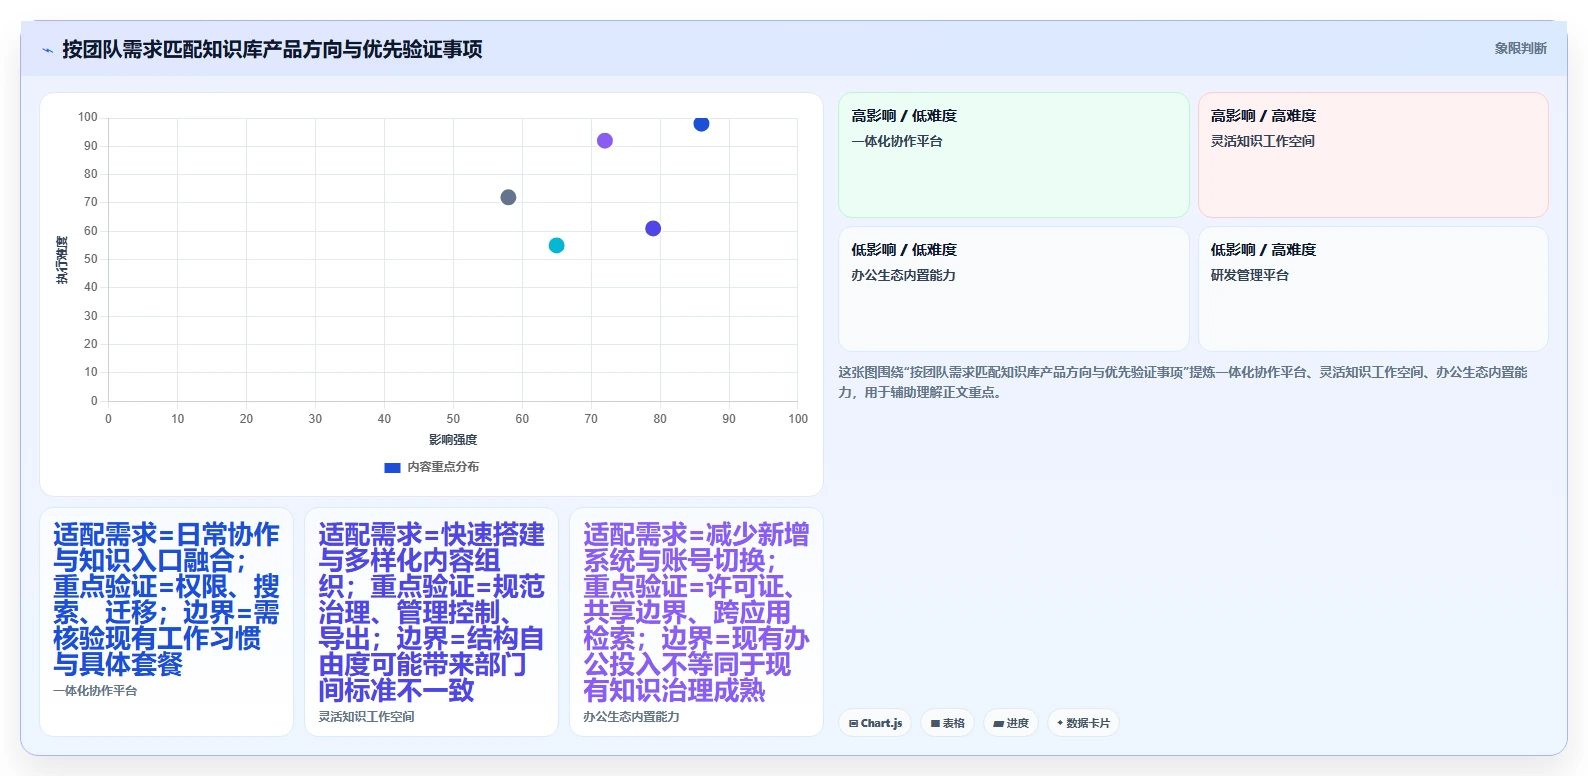Open the 高影响 / 低难度 quadrant card
The image size is (1588, 776).
point(1014,155)
